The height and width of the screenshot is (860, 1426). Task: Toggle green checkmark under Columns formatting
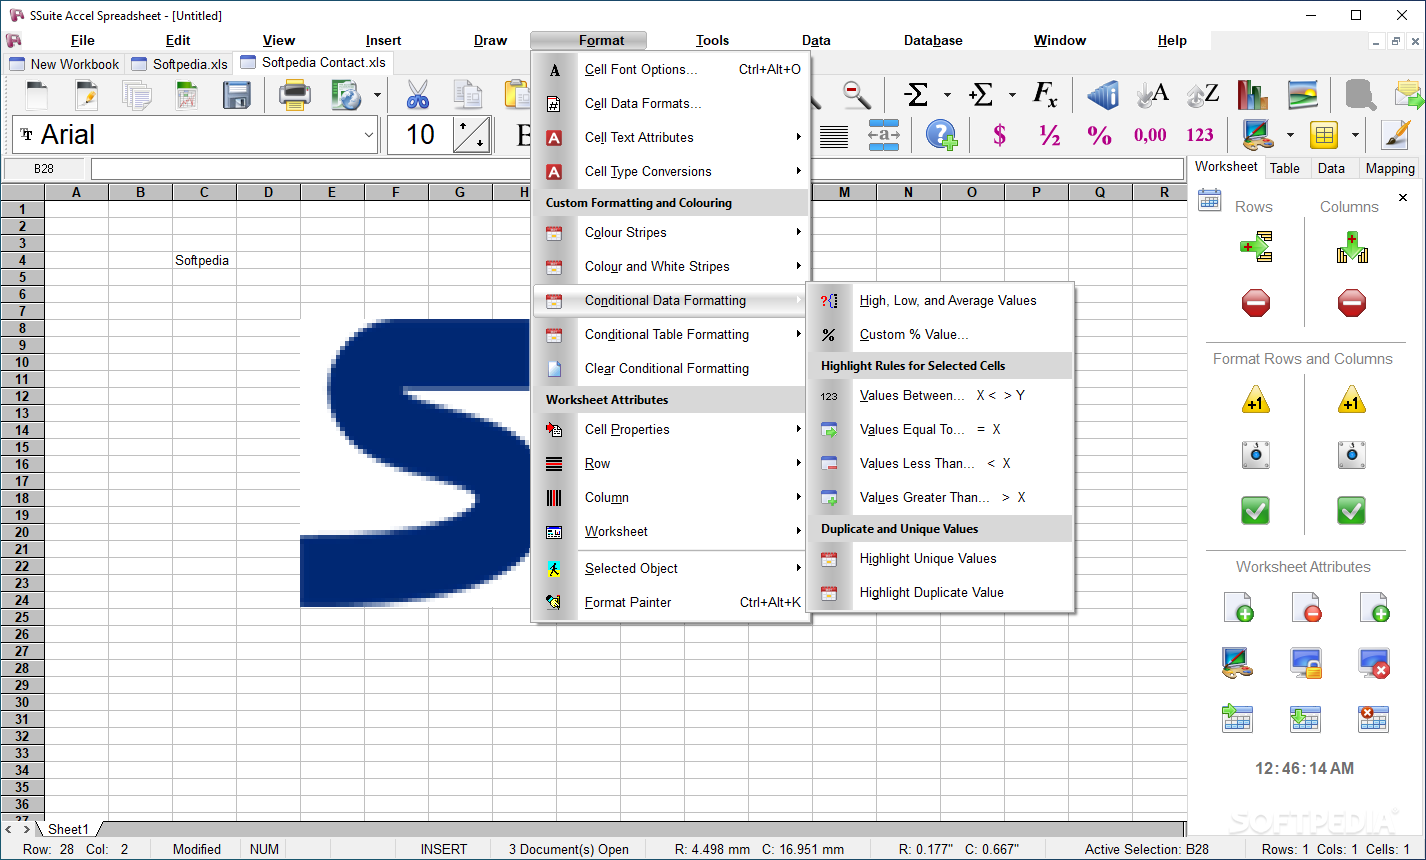[x=1351, y=511]
